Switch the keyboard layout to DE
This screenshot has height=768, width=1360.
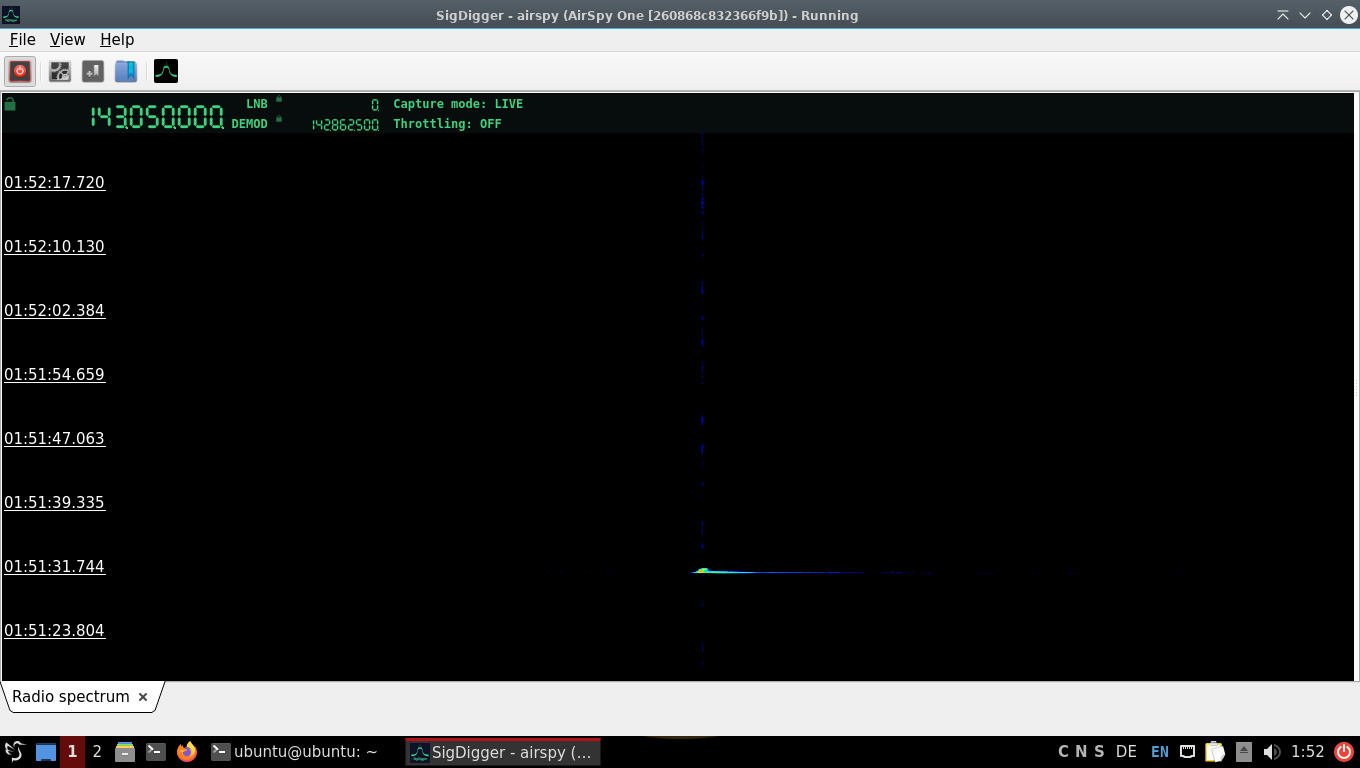click(1126, 752)
